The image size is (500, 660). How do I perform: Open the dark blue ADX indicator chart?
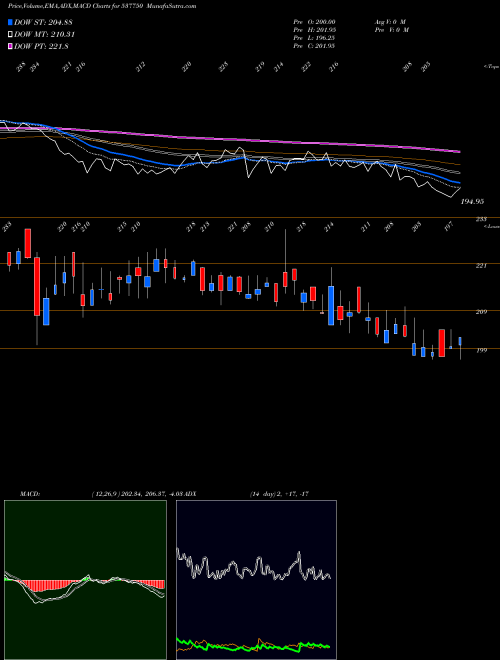coord(256,580)
